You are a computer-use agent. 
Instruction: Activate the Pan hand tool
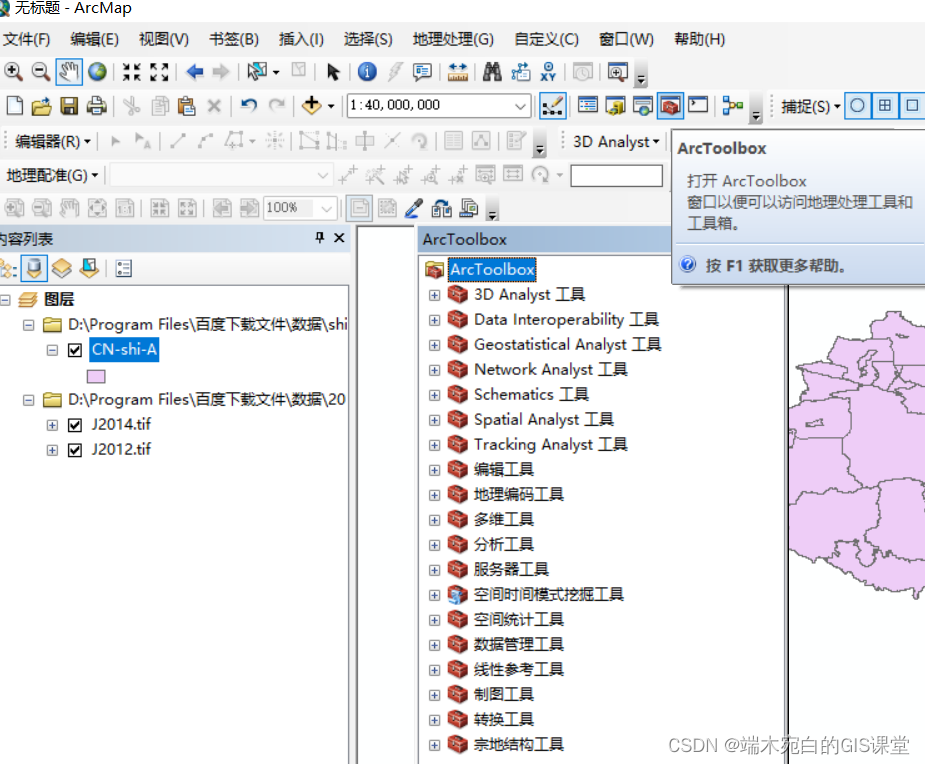69,72
